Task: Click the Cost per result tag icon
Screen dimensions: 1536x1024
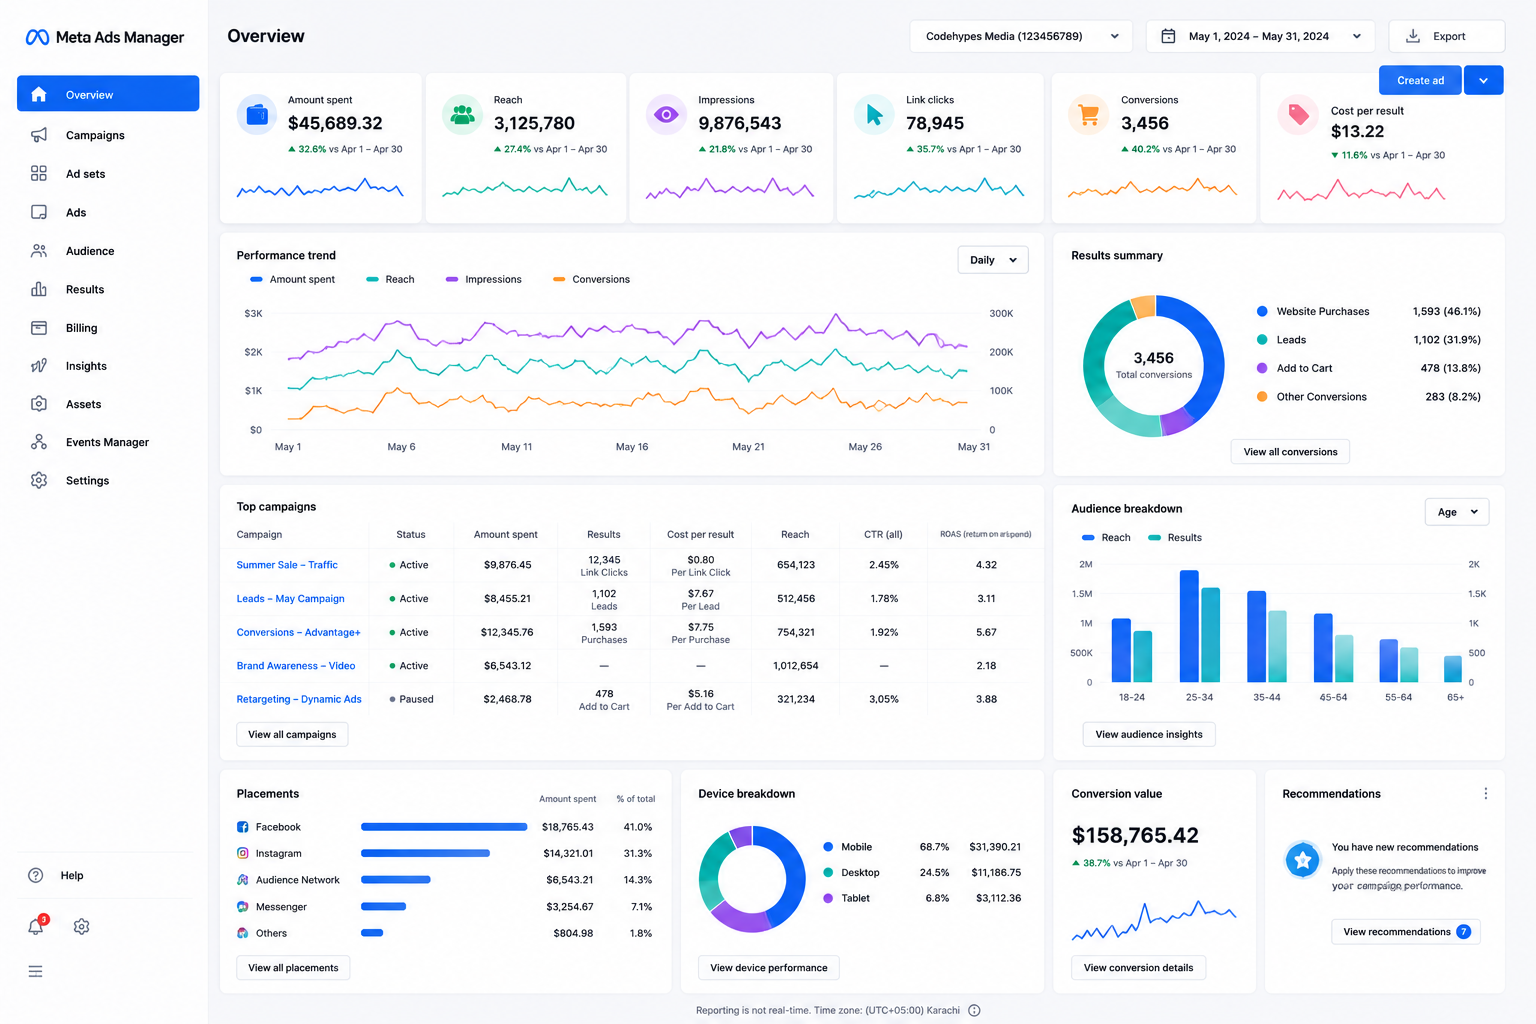Action: [x=1298, y=115]
